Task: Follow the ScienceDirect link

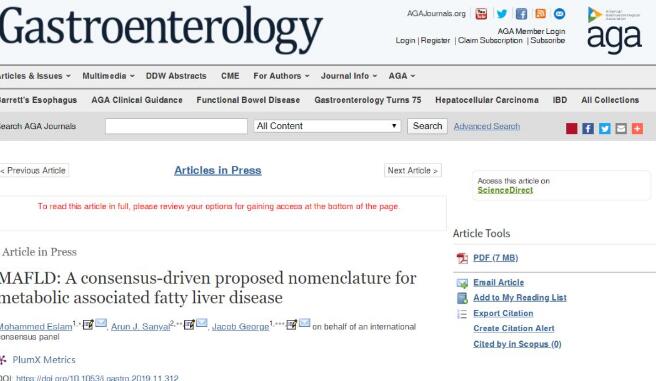Action: pyautogui.click(x=505, y=190)
